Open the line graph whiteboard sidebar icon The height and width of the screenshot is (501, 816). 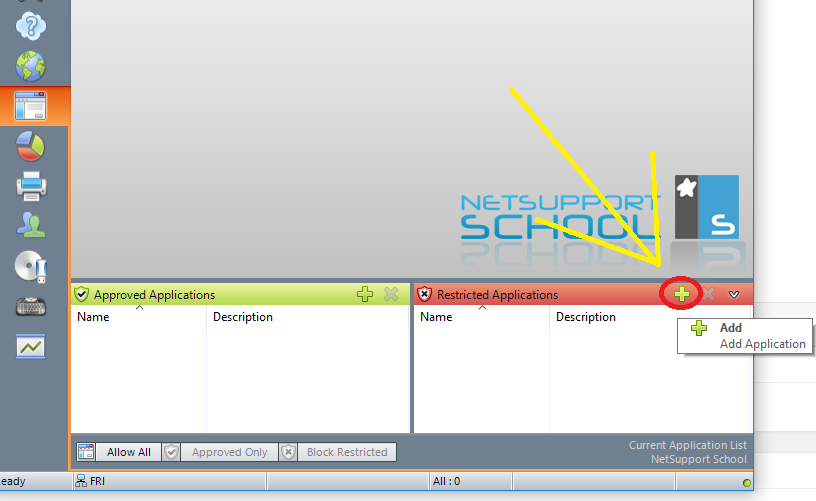[x=31, y=346]
